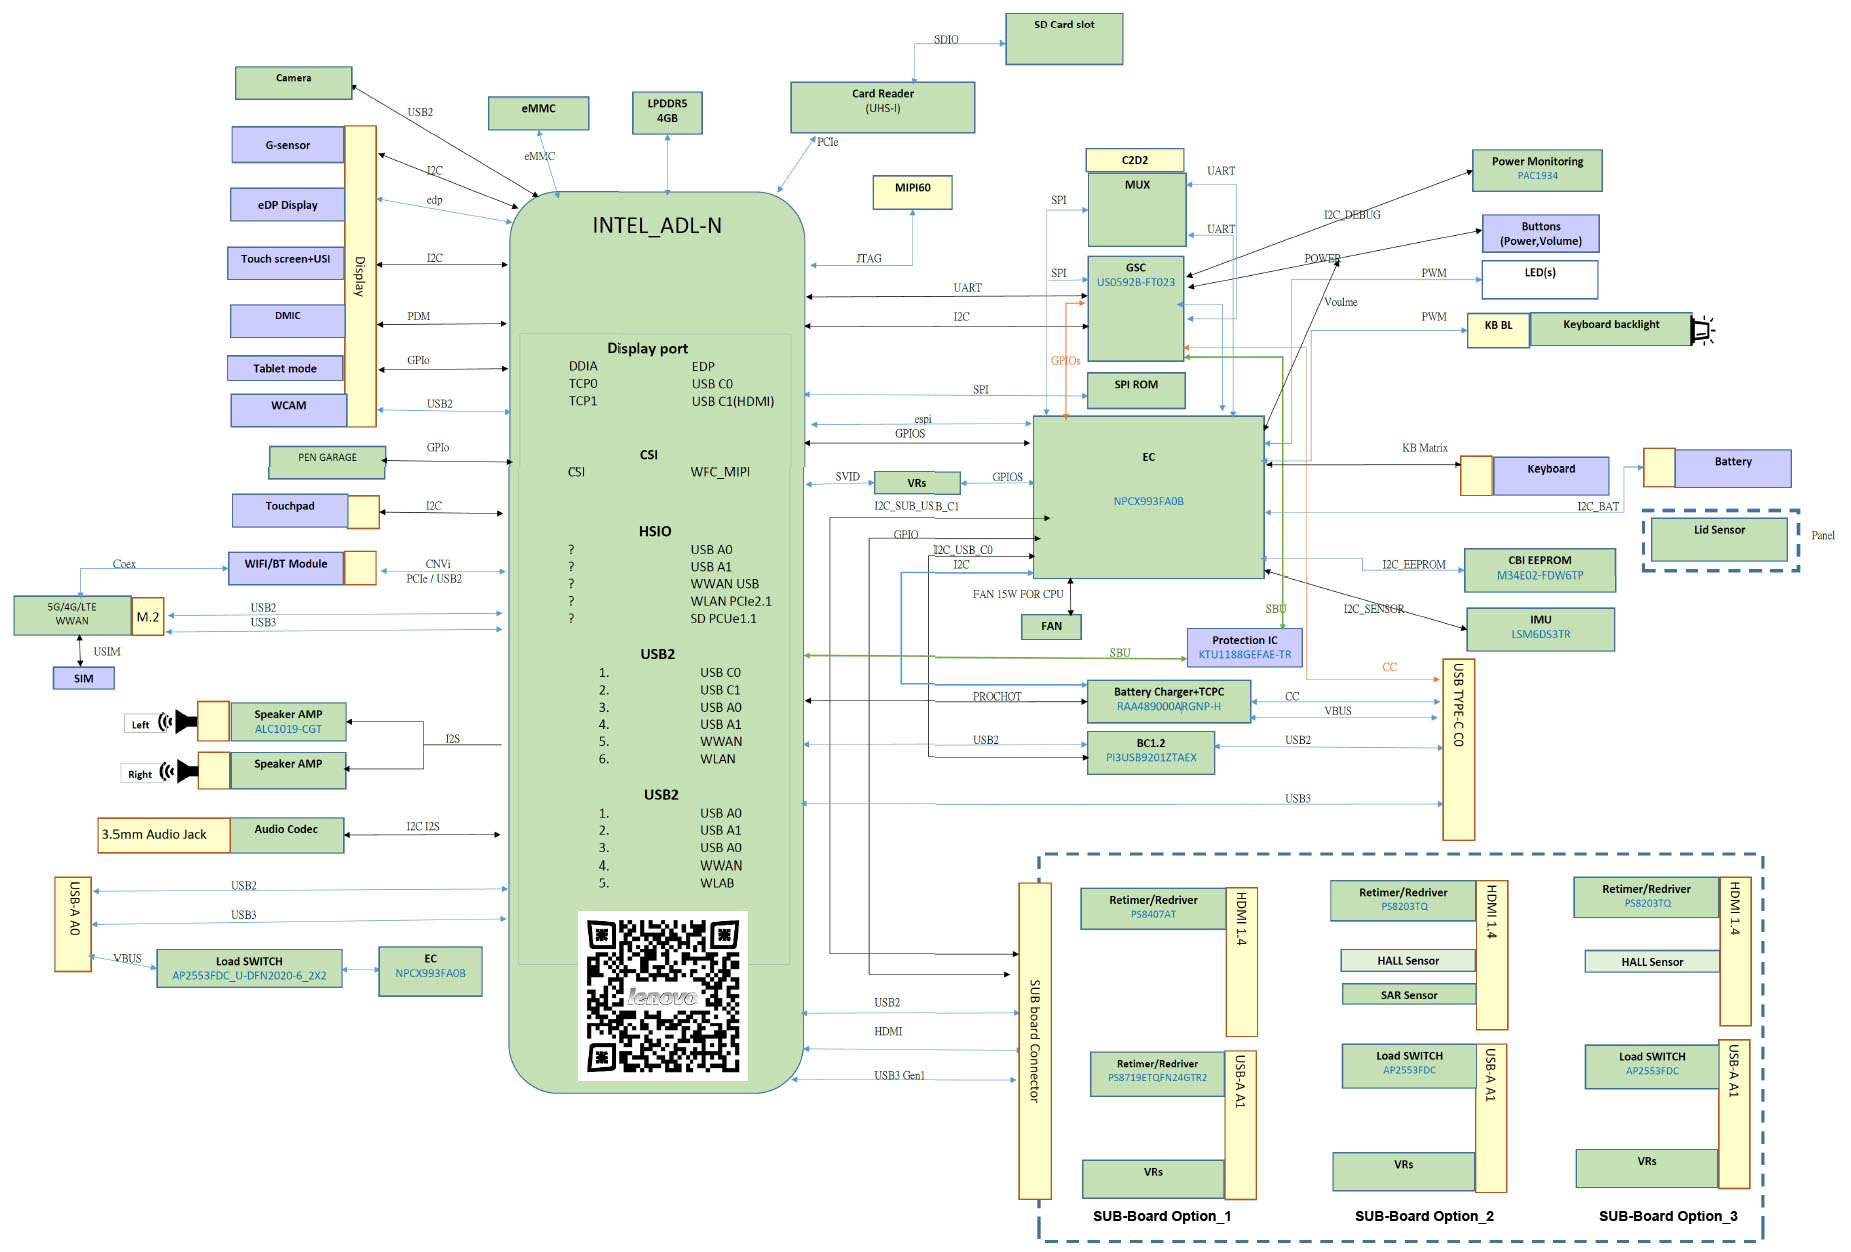
Task: Select the Battery Charger+TCPC block
Action: point(1169,702)
